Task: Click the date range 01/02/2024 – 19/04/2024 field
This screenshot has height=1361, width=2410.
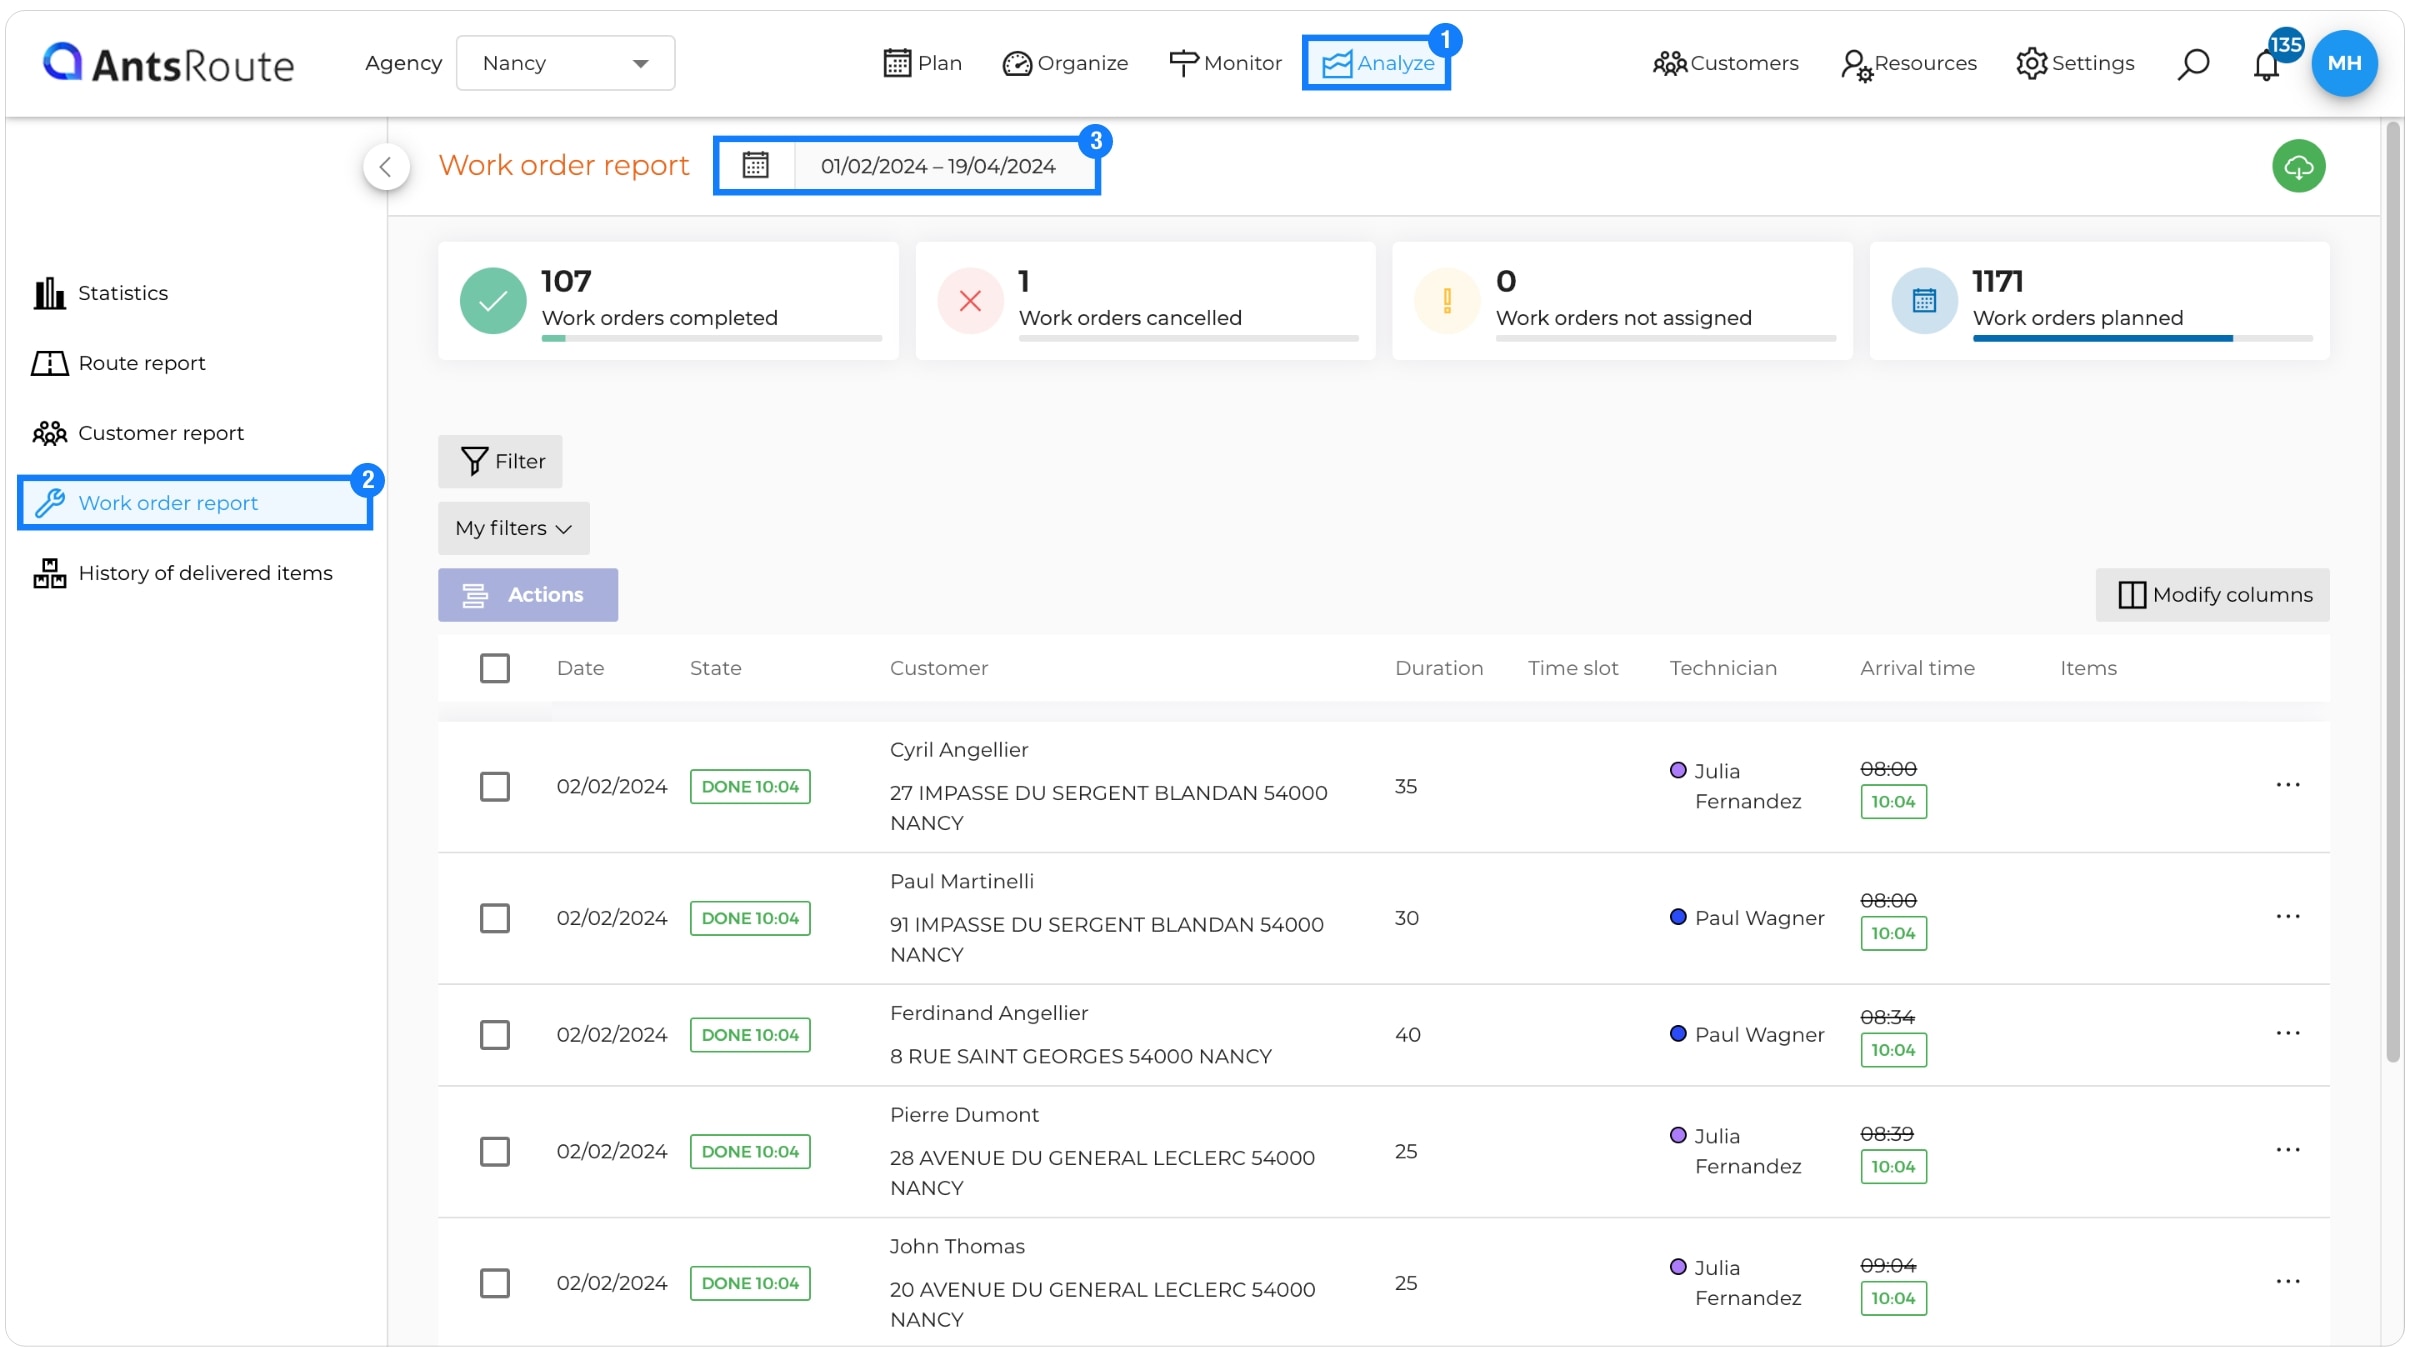Action: tap(938, 166)
